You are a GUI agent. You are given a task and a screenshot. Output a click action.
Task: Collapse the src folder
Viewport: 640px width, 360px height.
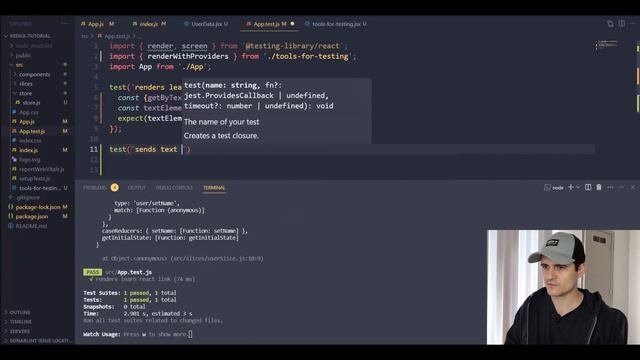tap(19, 65)
